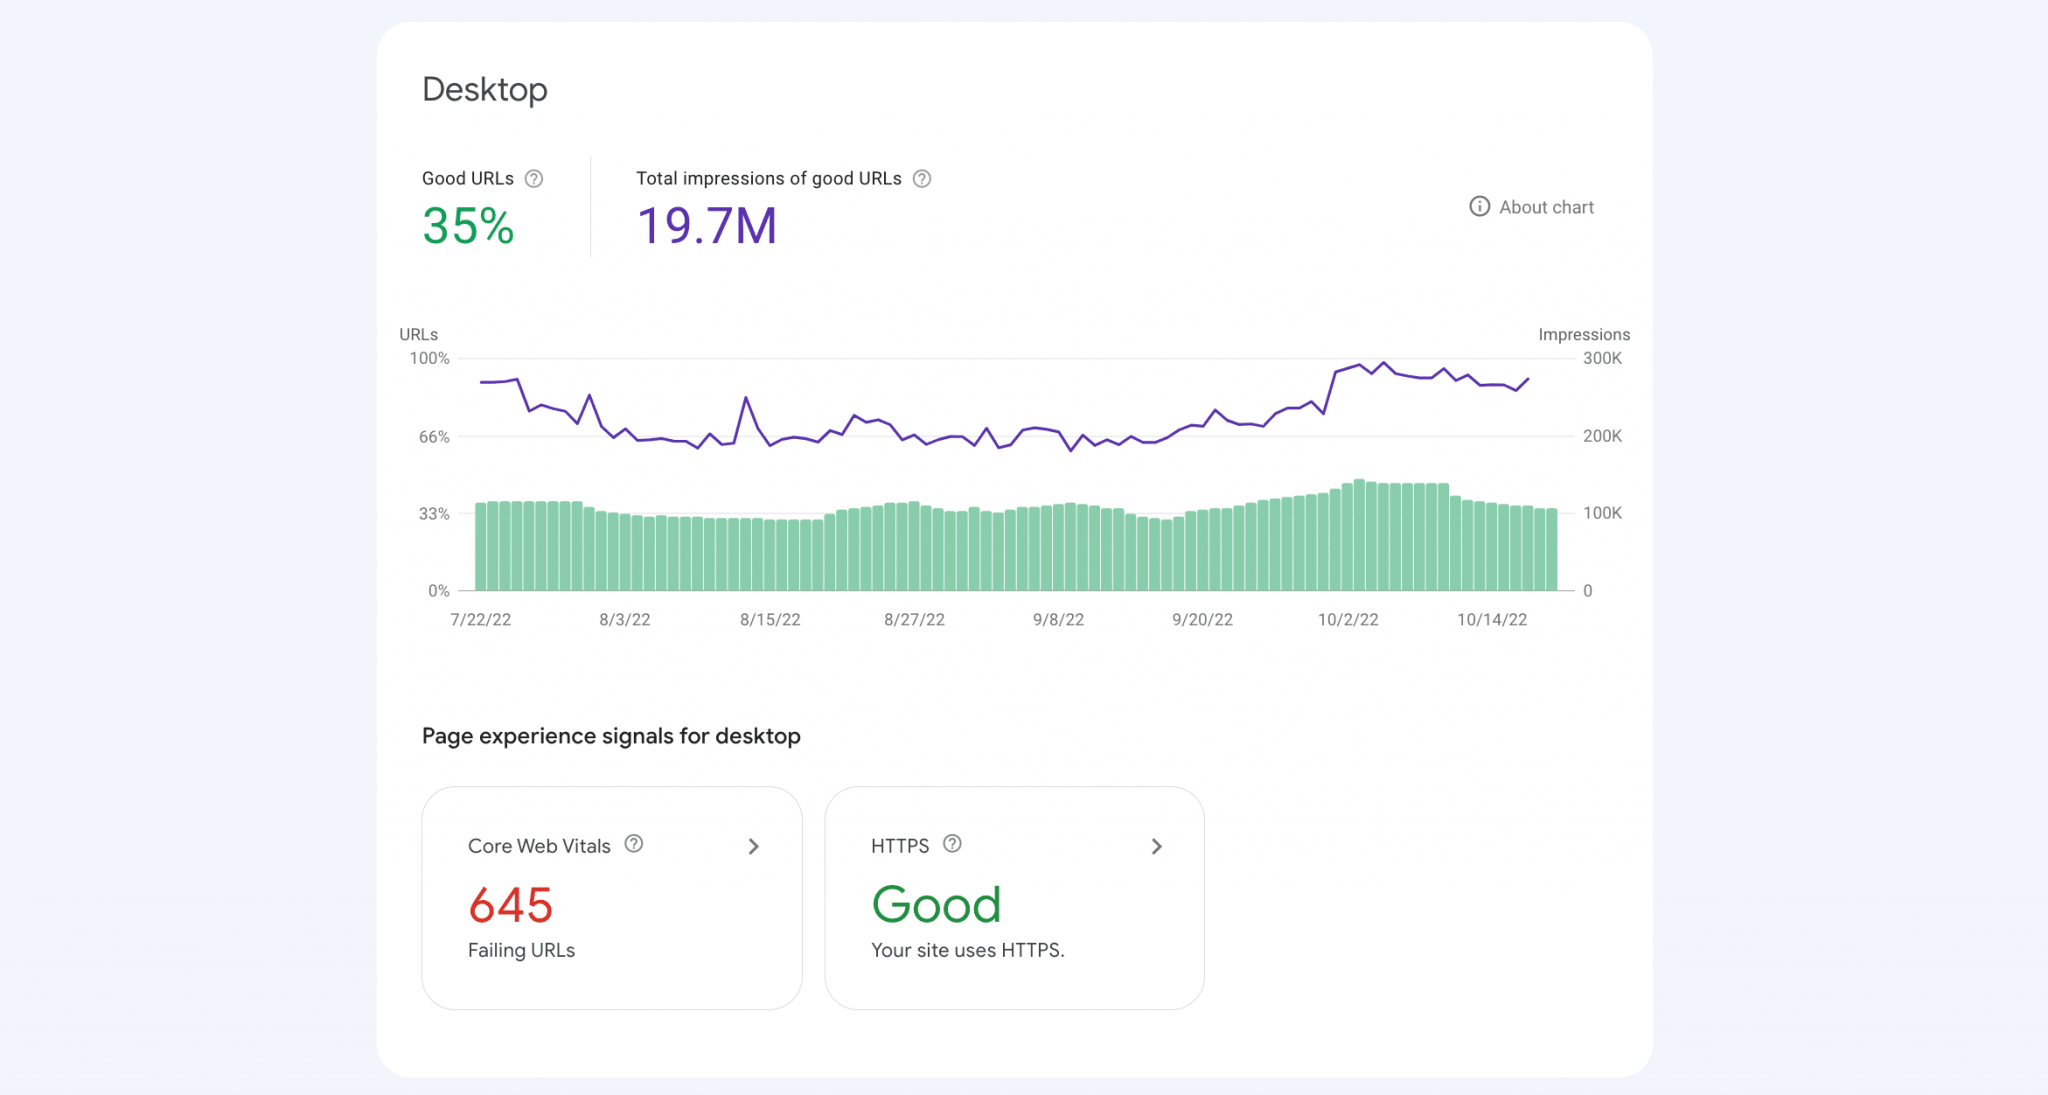This screenshot has width=2048, height=1095.
Task: Select the Desktop heading tab
Action: (485, 89)
